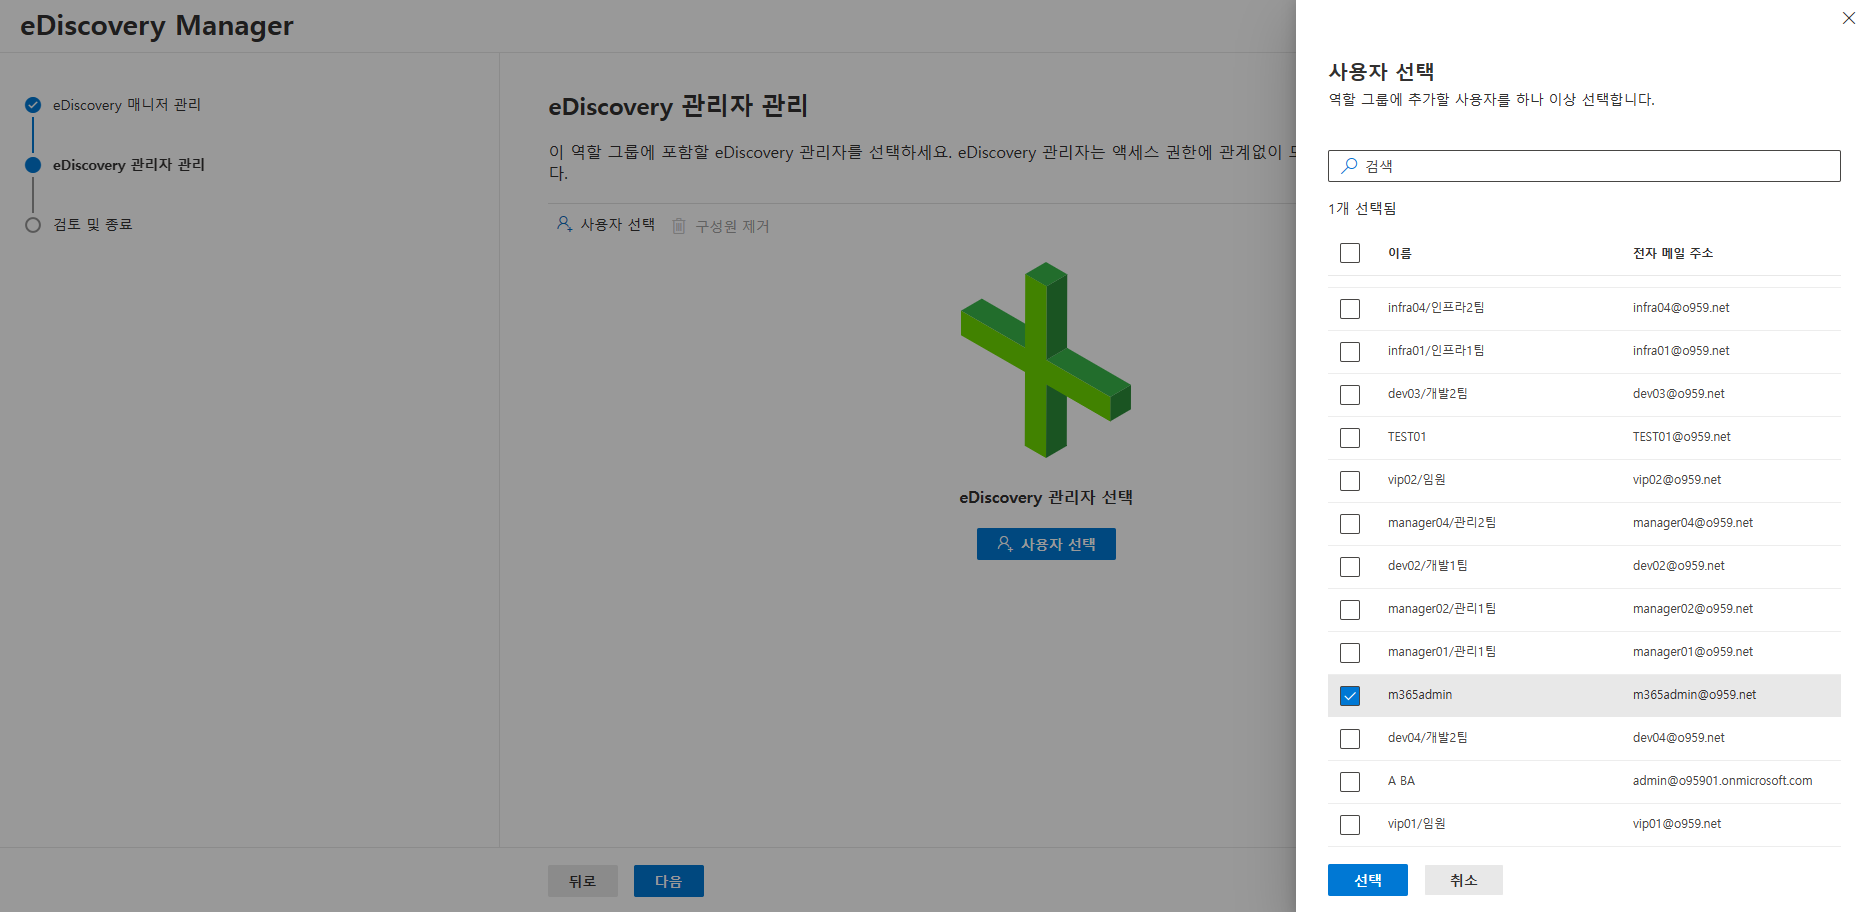Check the infra01/인프라1팀 checkbox
Viewport: 1861px width, 912px height.
click(1350, 352)
